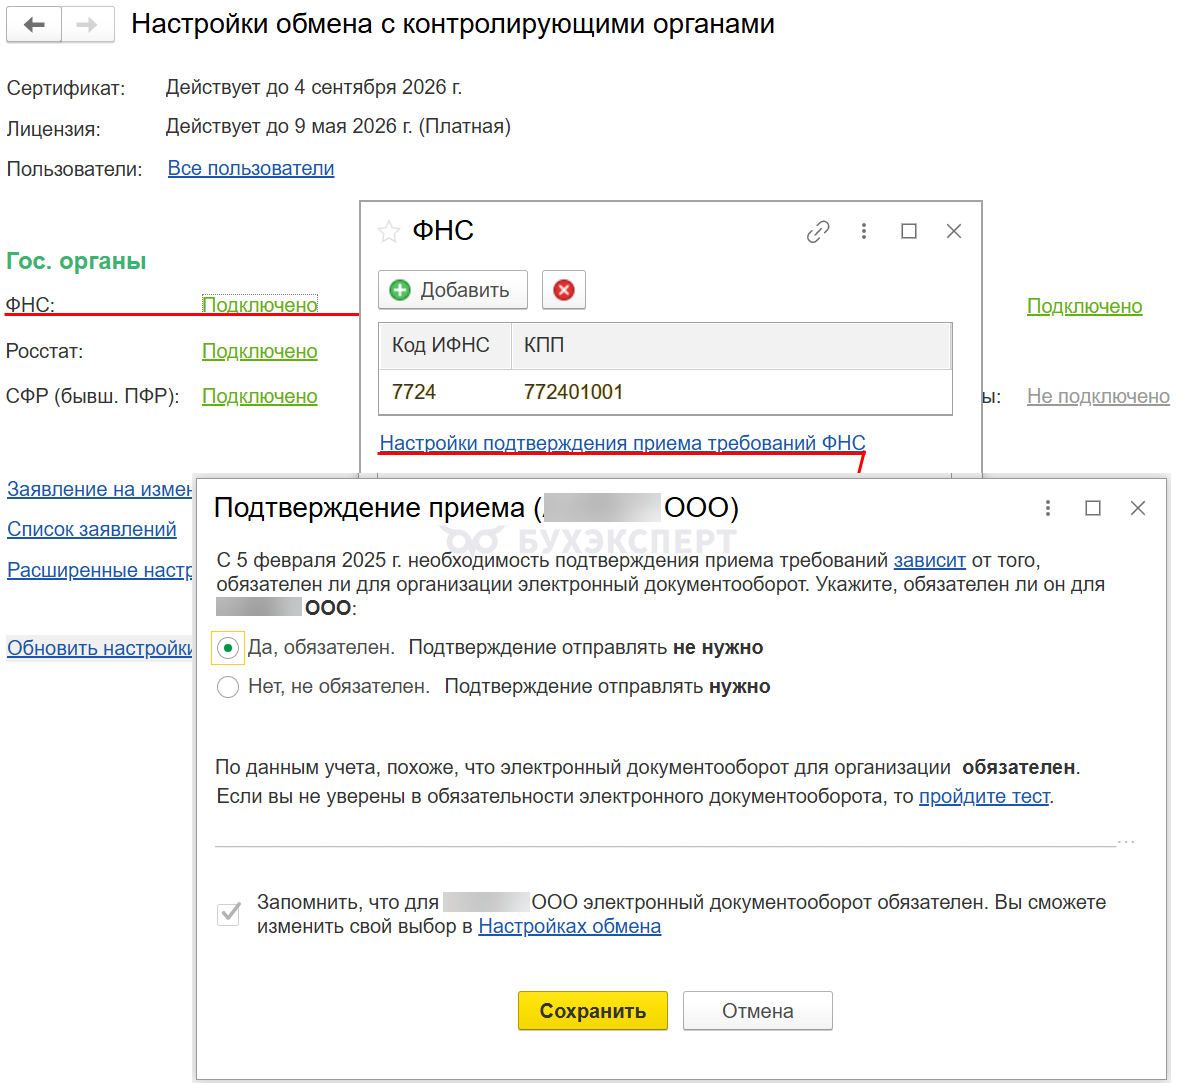This screenshot has height=1083, width=1177.
Task: Click the пройдите тест link
Action: point(984,796)
